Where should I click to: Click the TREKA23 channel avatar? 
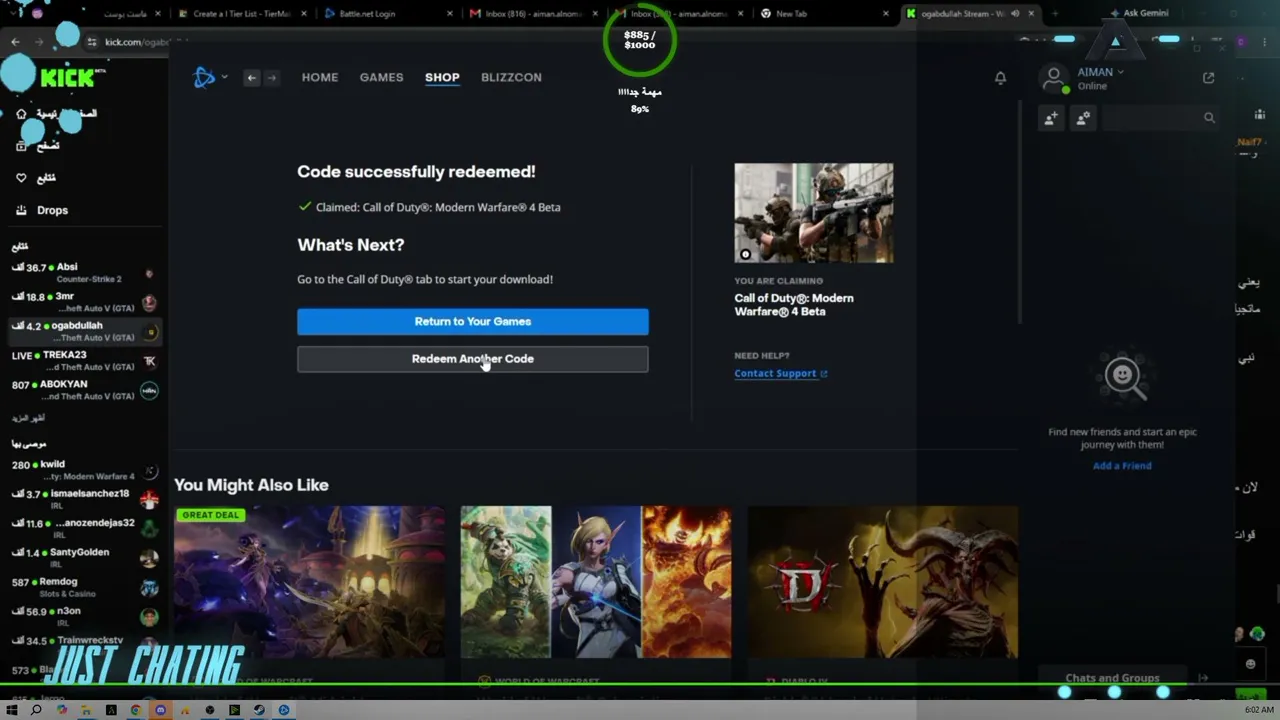(x=149, y=362)
